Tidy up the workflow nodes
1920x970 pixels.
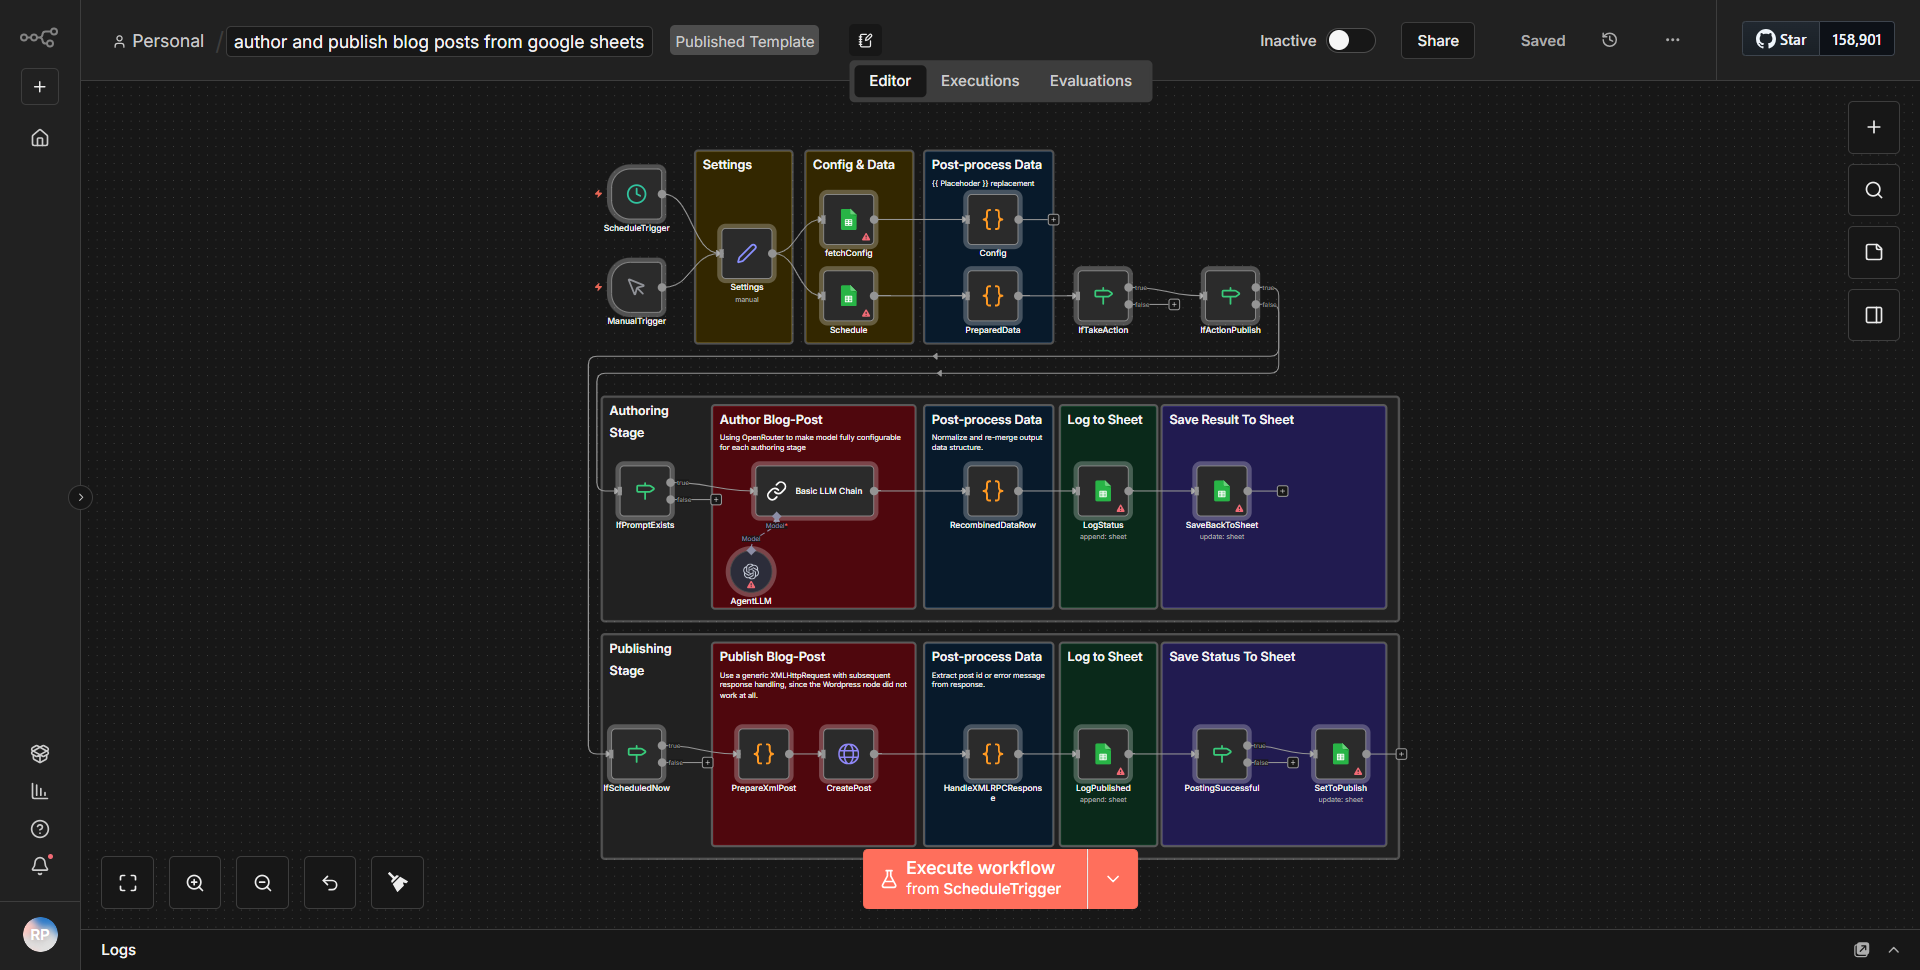coord(398,883)
